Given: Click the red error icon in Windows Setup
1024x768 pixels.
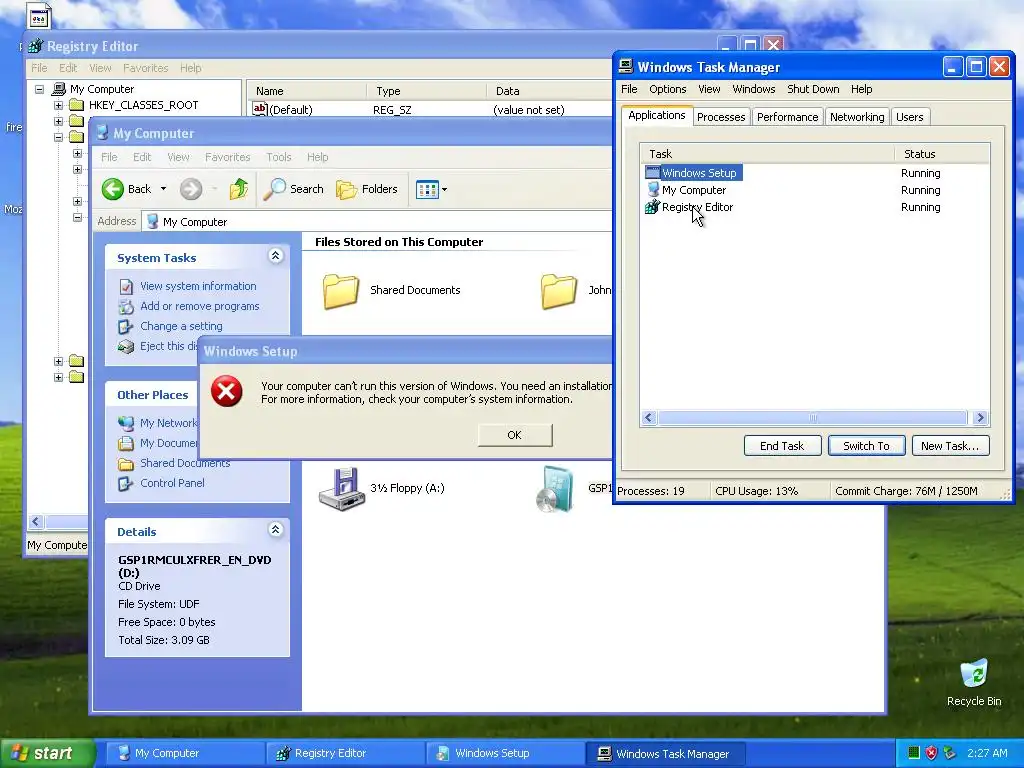Looking at the screenshot, I should 227,391.
